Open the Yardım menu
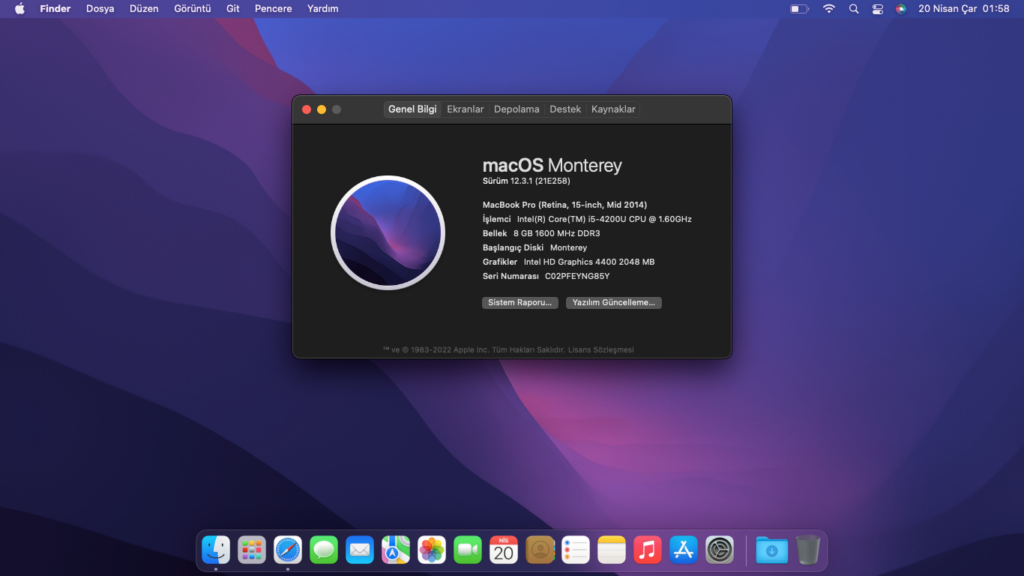 coord(323,8)
